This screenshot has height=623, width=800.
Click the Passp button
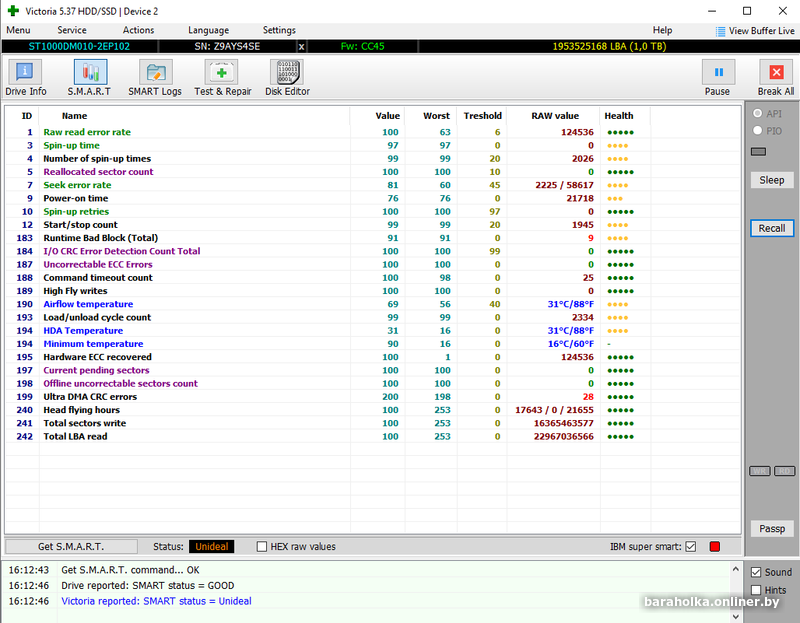(771, 529)
